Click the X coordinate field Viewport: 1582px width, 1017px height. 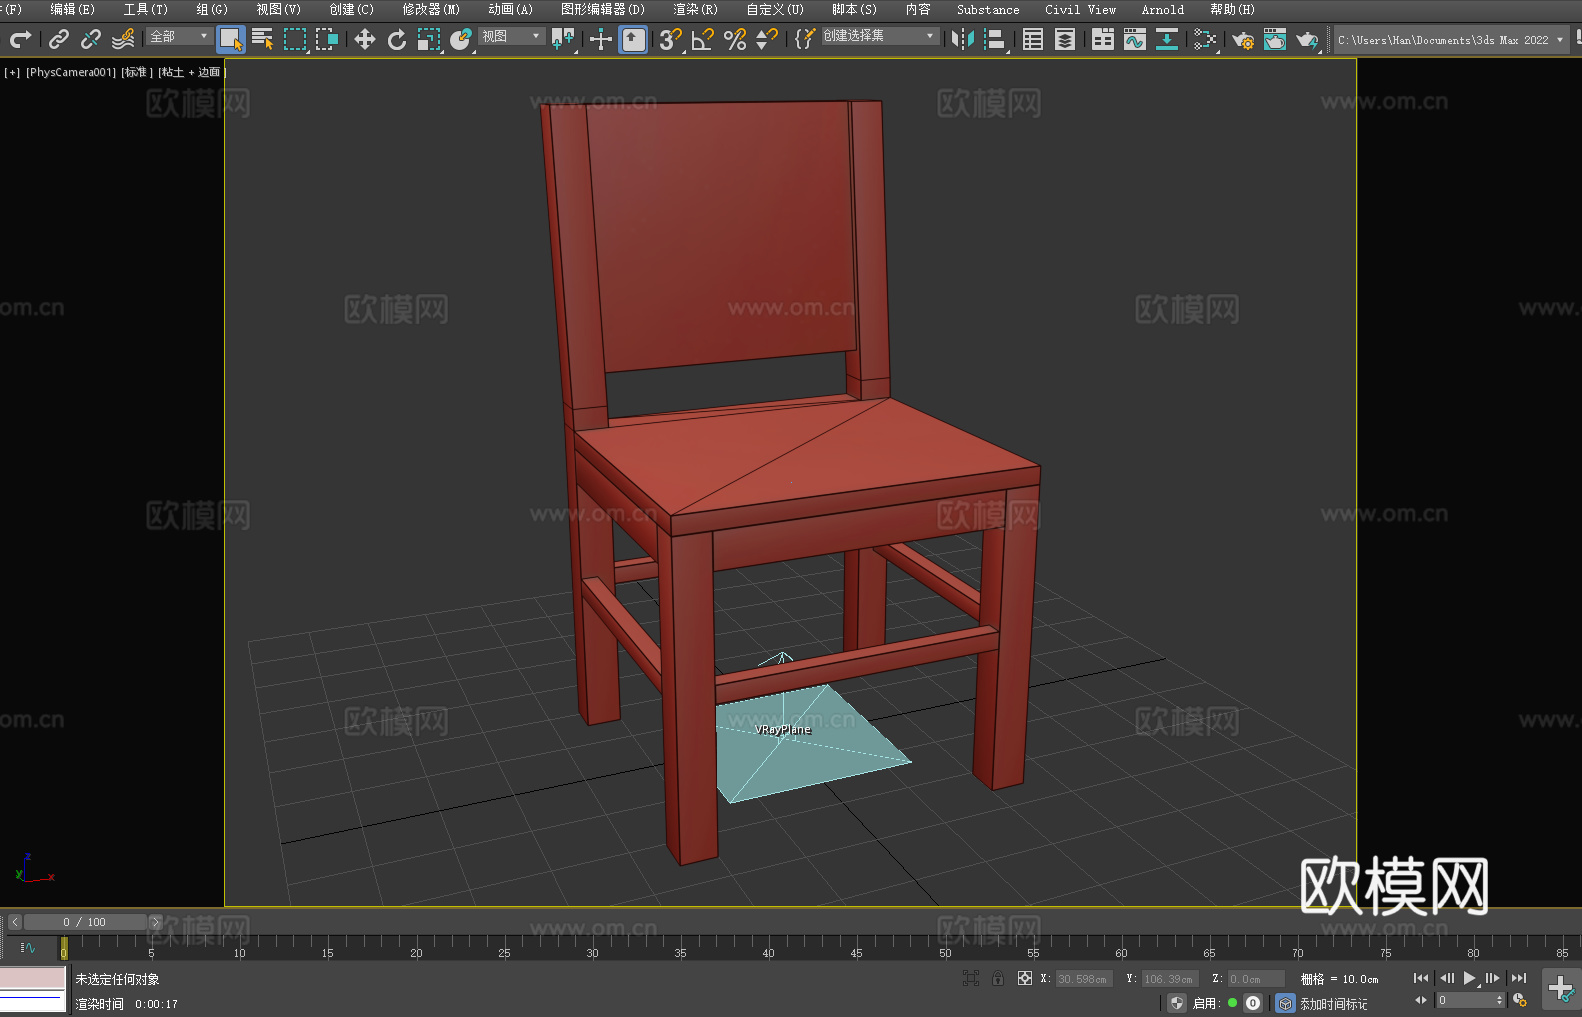(1084, 979)
